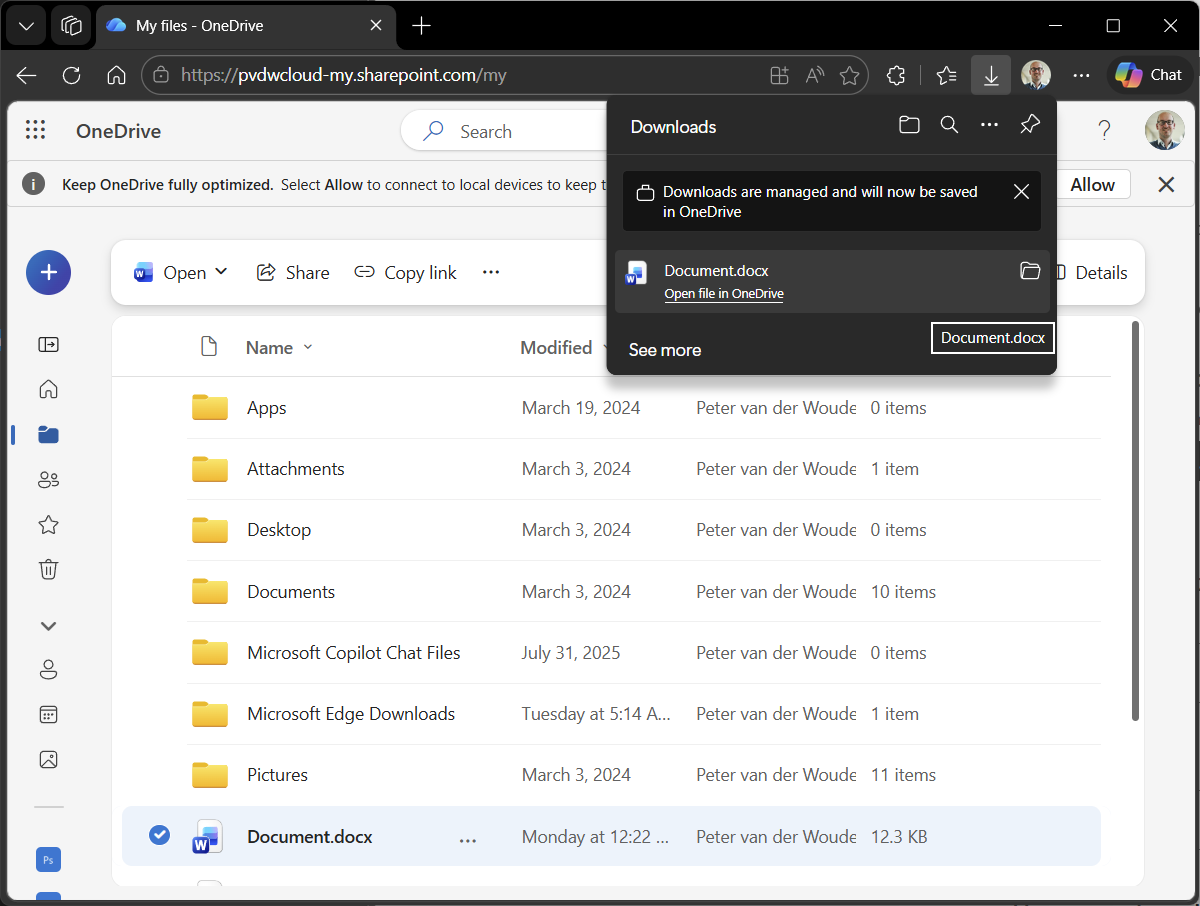Open the Shared people icon in sidebar
Image resolution: width=1200 pixels, height=906 pixels.
click(48, 480)
